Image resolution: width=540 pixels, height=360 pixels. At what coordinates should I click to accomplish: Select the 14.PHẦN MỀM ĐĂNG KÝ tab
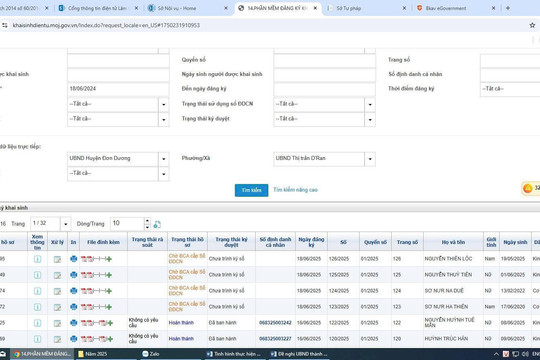277,8
